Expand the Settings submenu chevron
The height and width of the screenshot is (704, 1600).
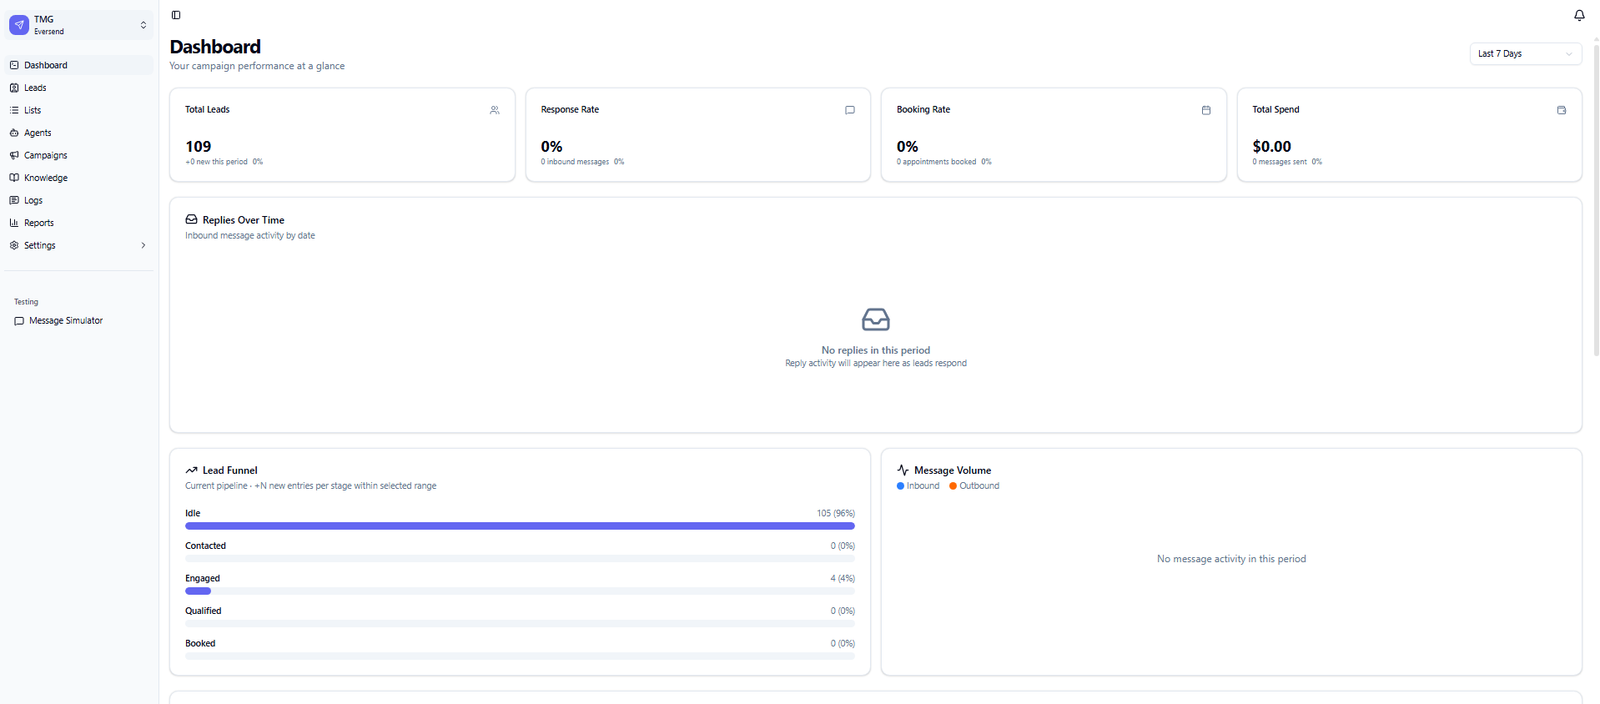point(143,245)
